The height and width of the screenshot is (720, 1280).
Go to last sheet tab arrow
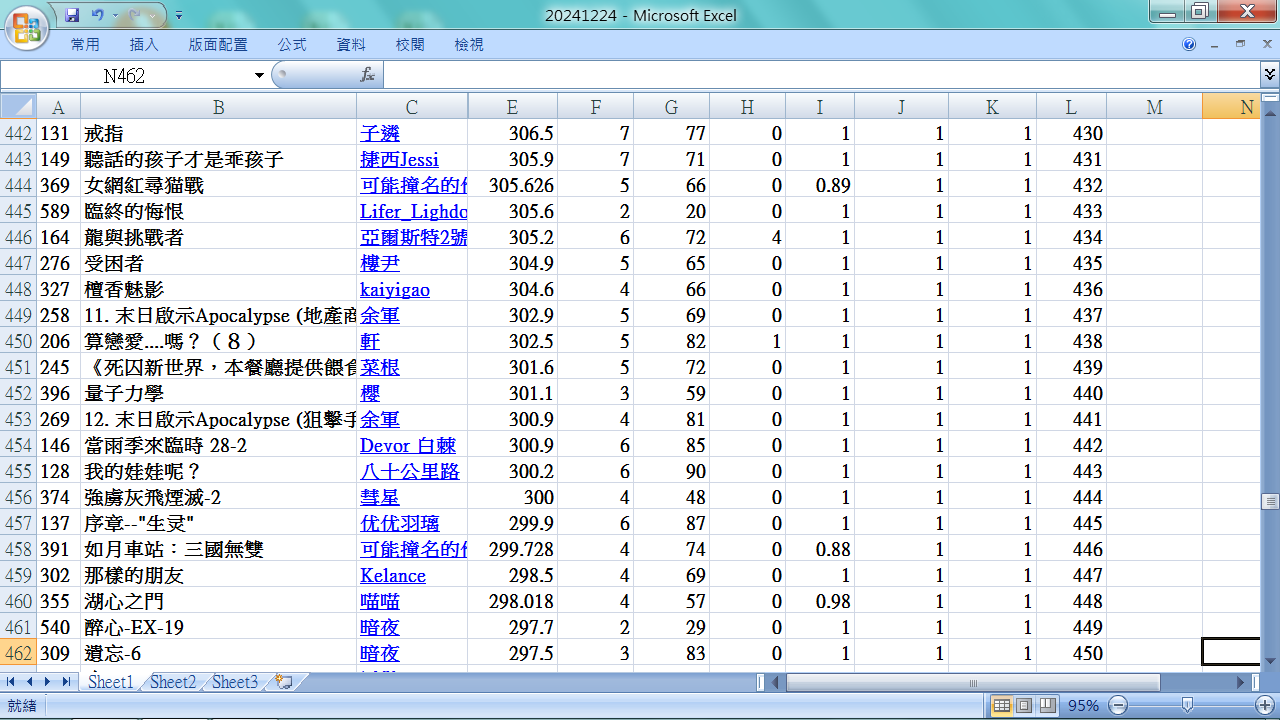(x=66, y=682)
